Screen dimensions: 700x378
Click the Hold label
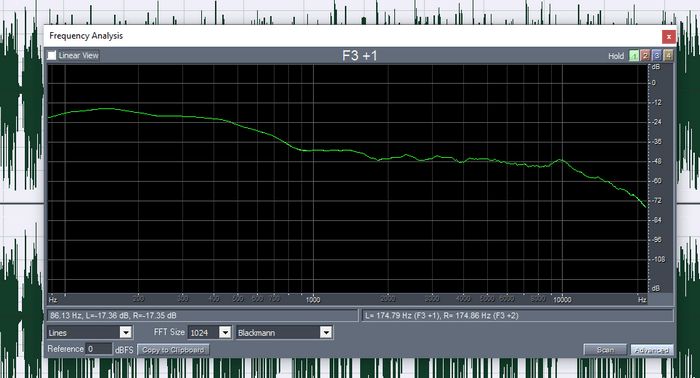[616, 56]
